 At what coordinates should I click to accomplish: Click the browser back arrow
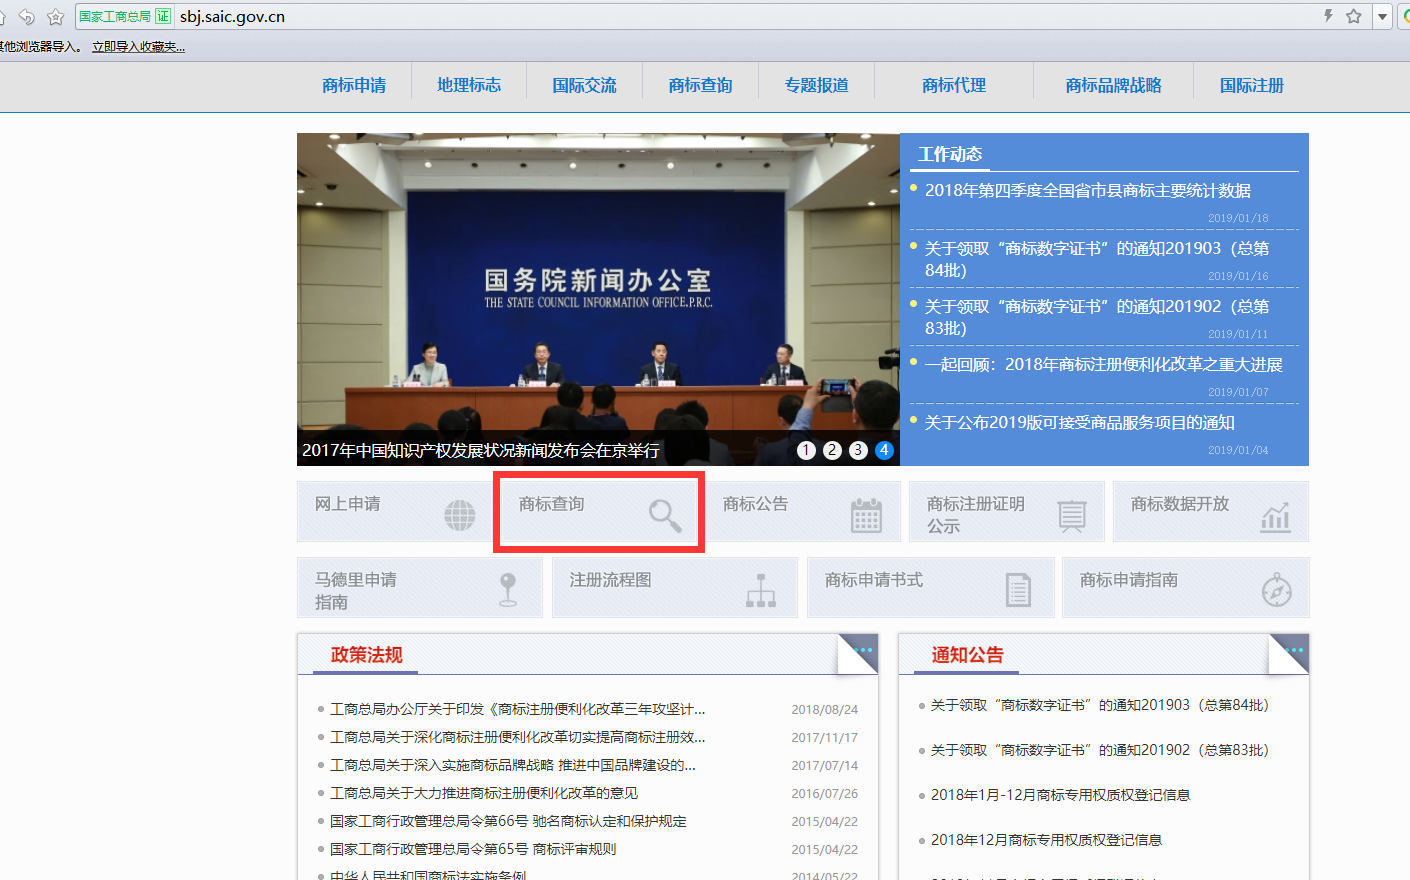[27, 16]
